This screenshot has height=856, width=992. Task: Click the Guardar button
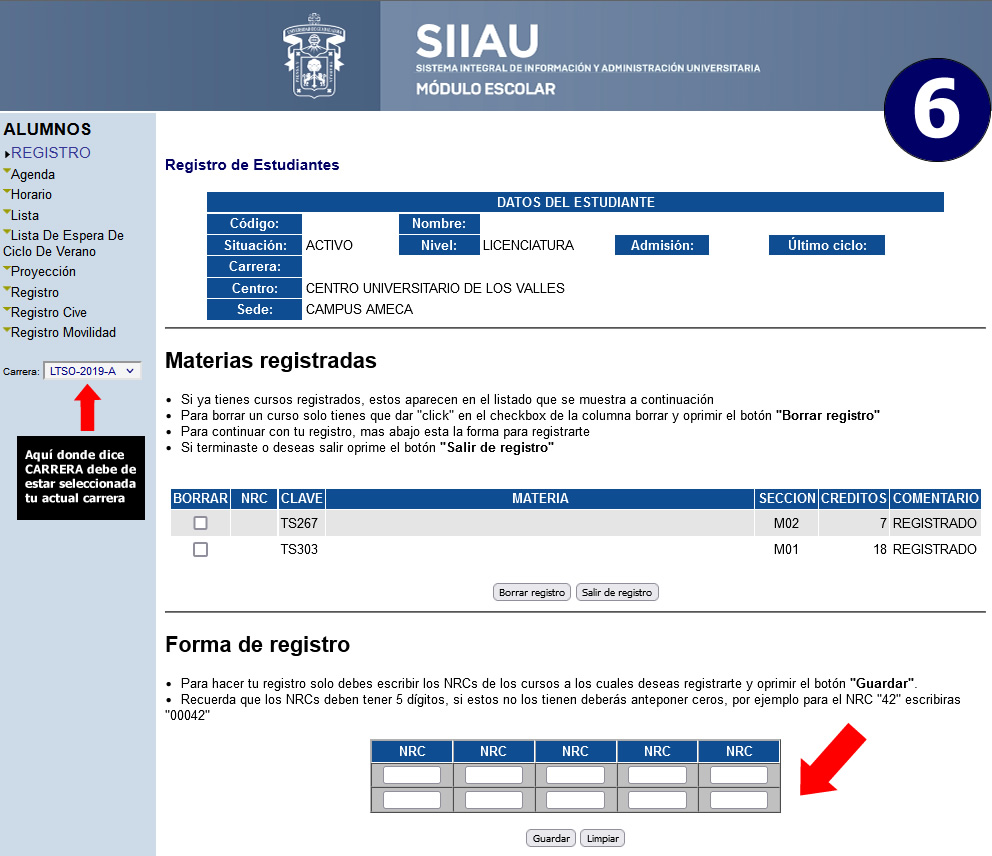click(x=551, y=838)
